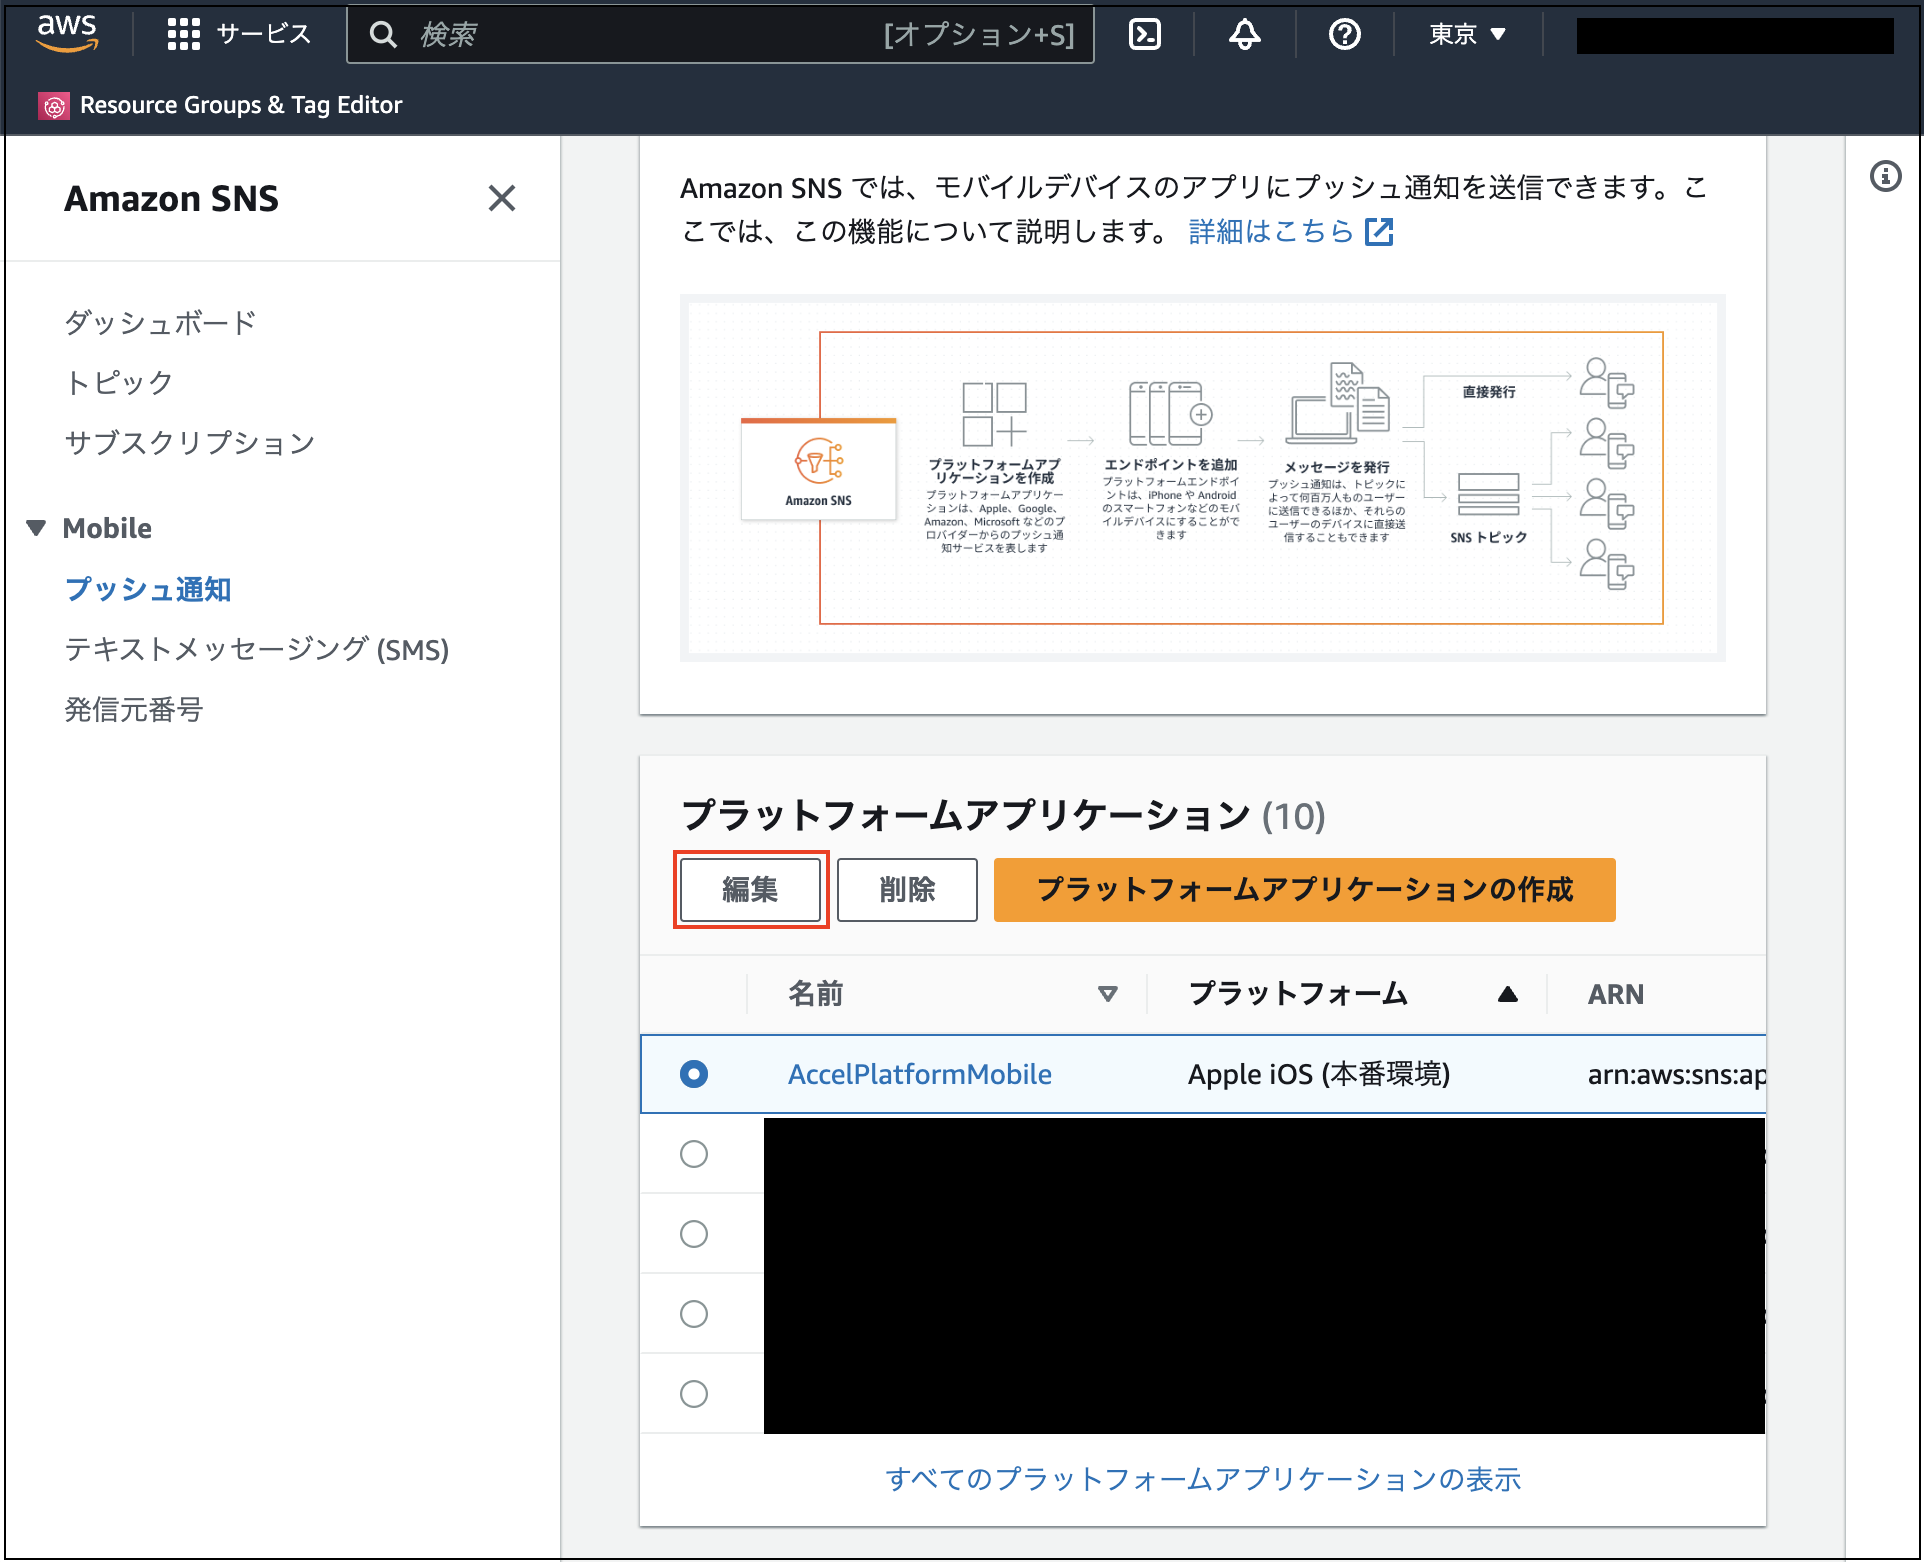Sort by プラットフォーム column arrow
This screenshot has width=1924, height=1562.
click(x=1507, y=994)
